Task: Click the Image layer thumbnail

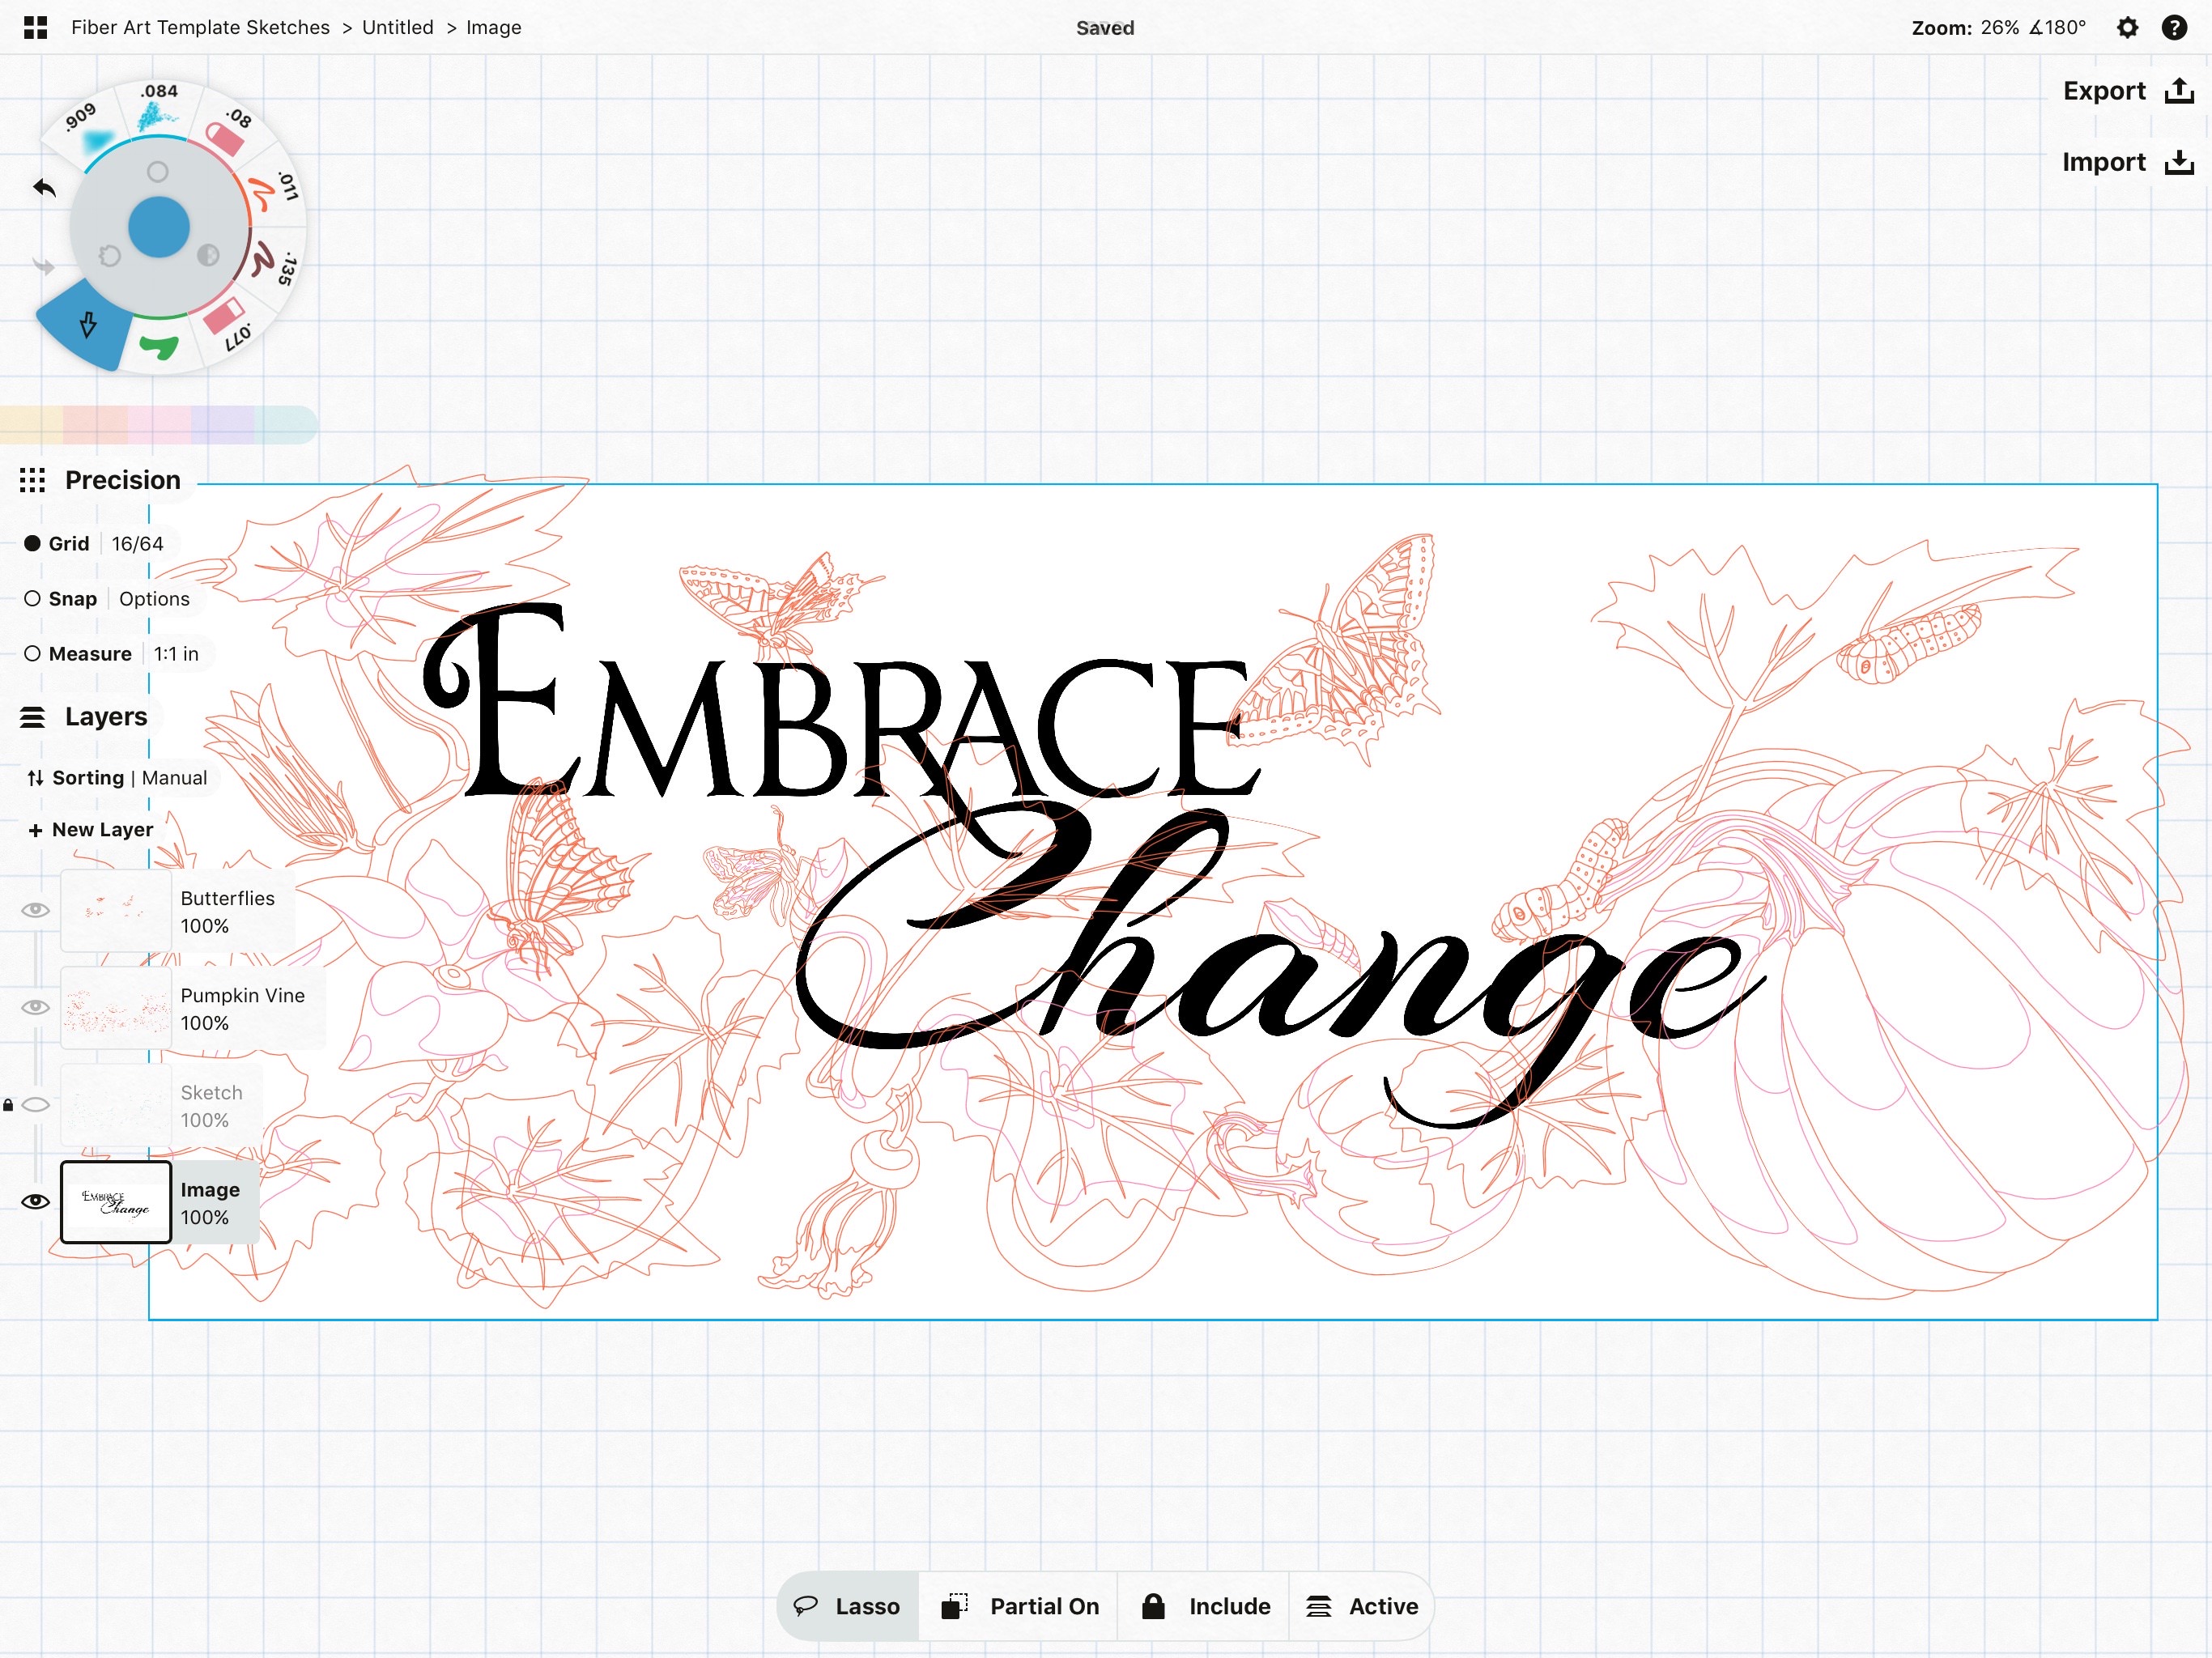Action: (x=112, y=1200)
